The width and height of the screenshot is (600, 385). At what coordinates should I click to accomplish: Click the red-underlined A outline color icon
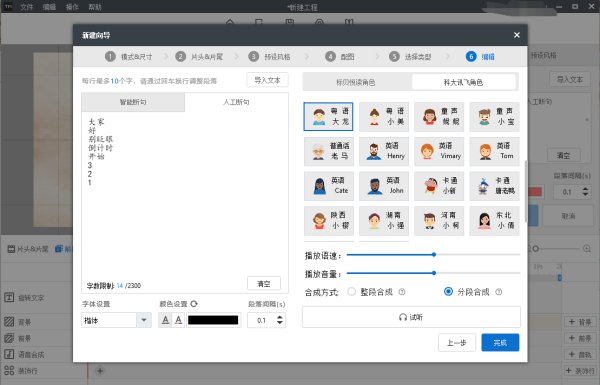(x=178, y=320)
